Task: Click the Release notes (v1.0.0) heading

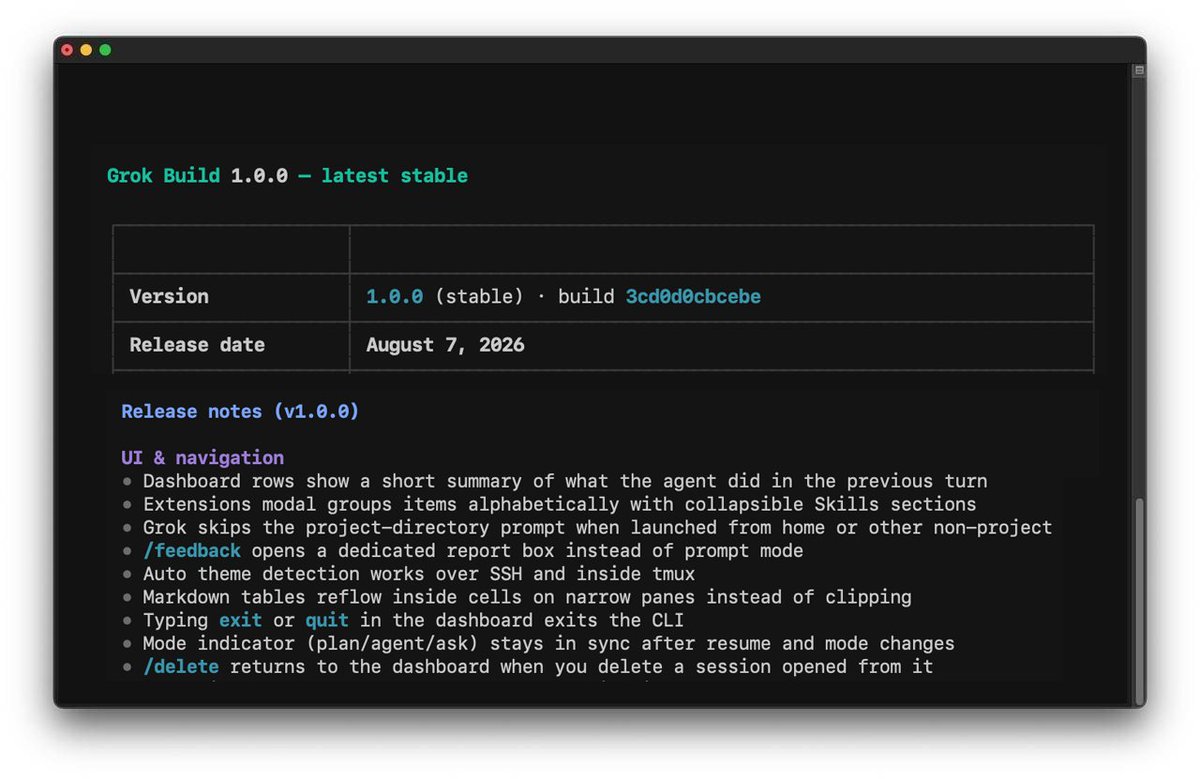Action: click(240, 411)
